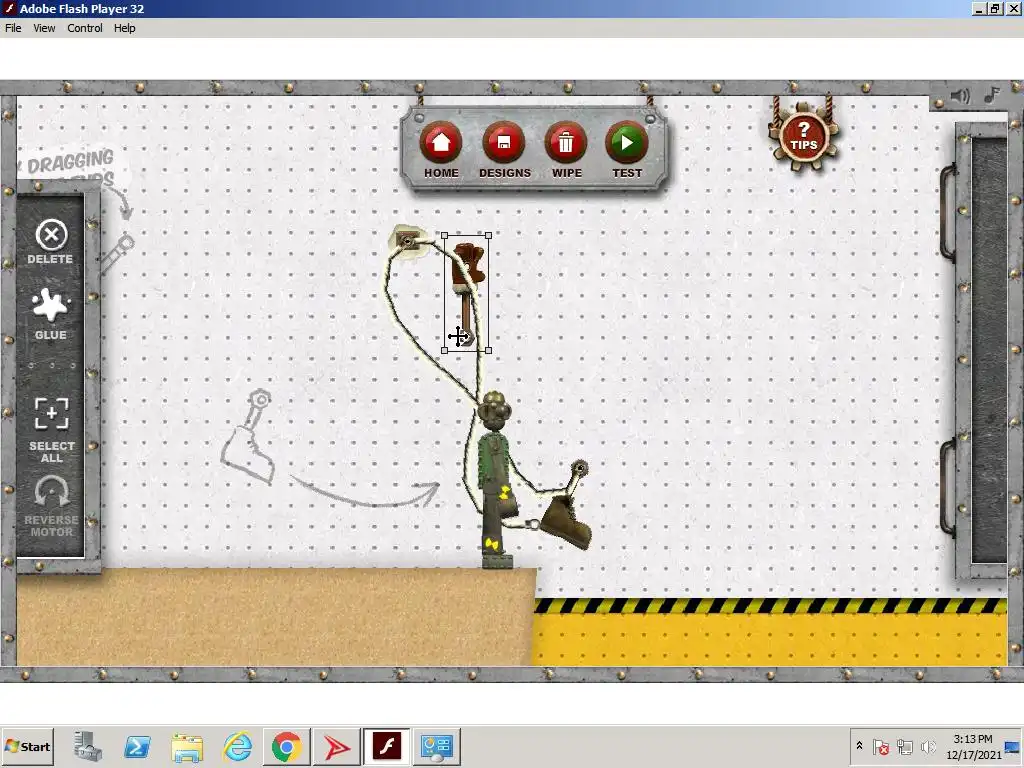Open the TIPS gear sign

803,138
